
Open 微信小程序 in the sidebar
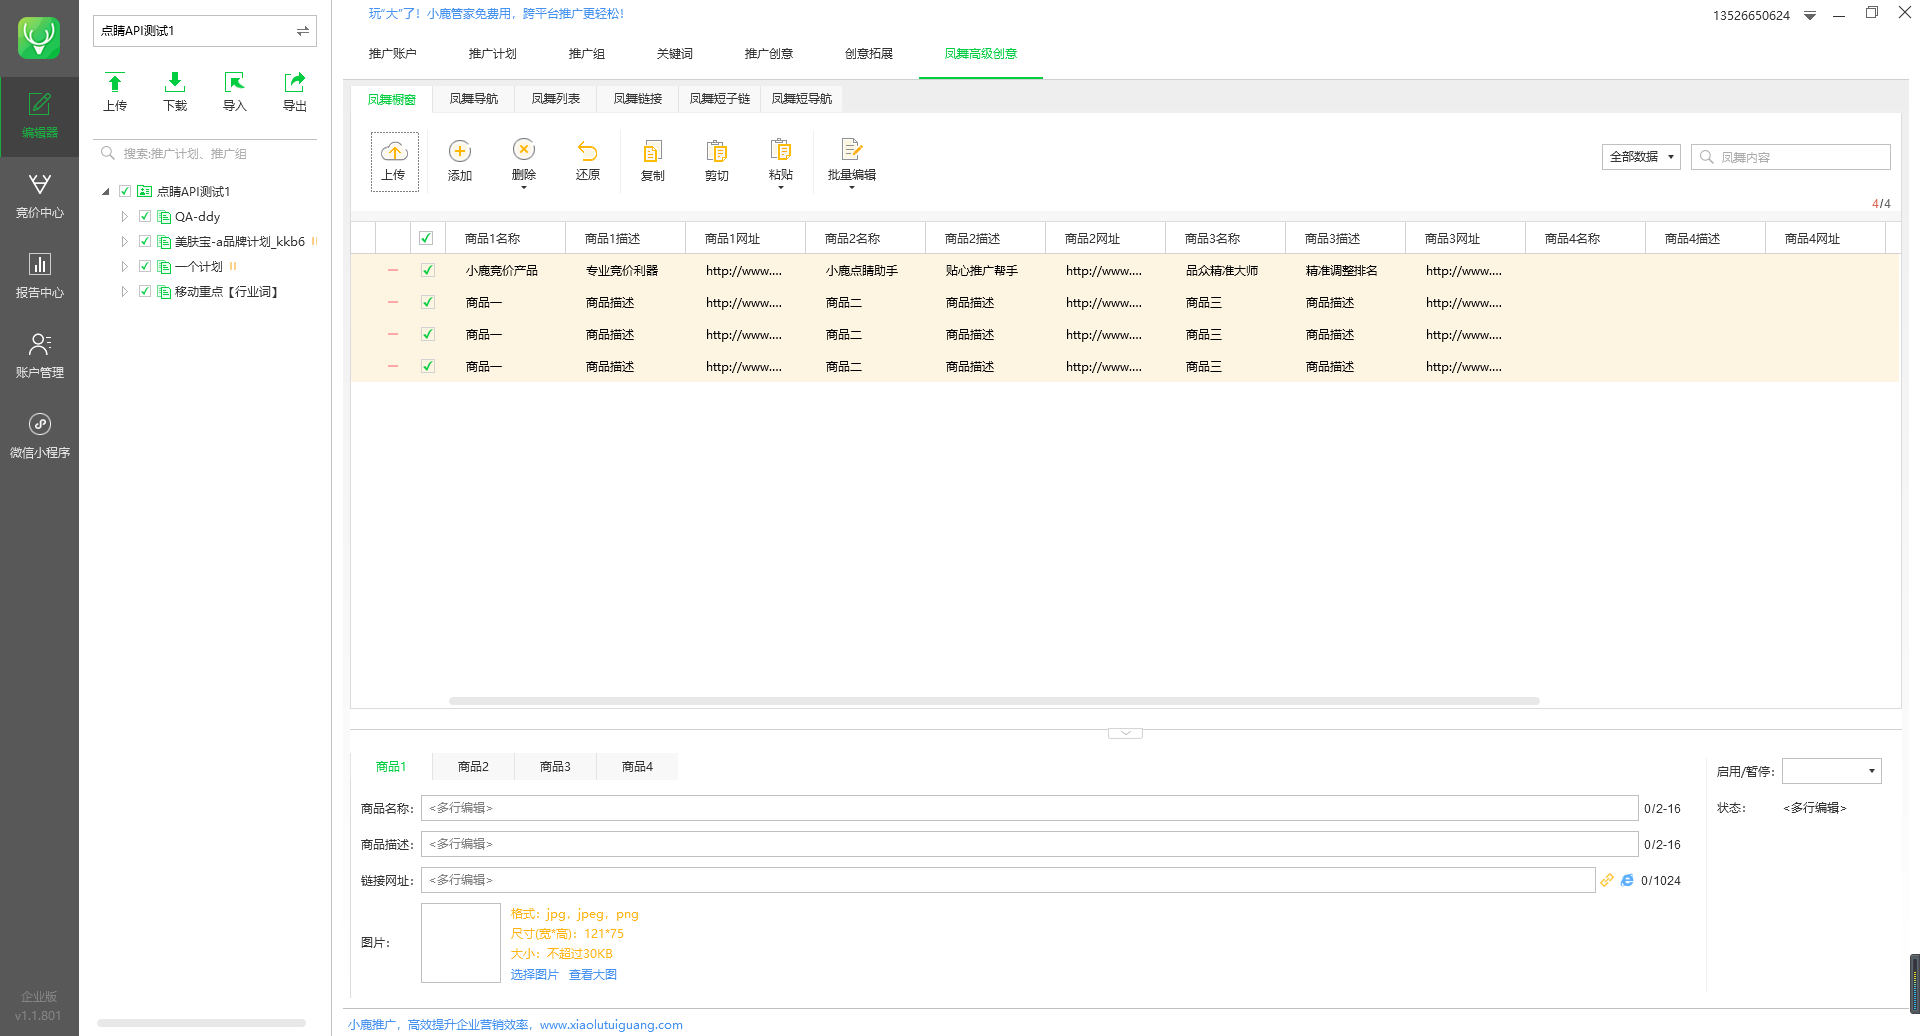tap(39, 436)
